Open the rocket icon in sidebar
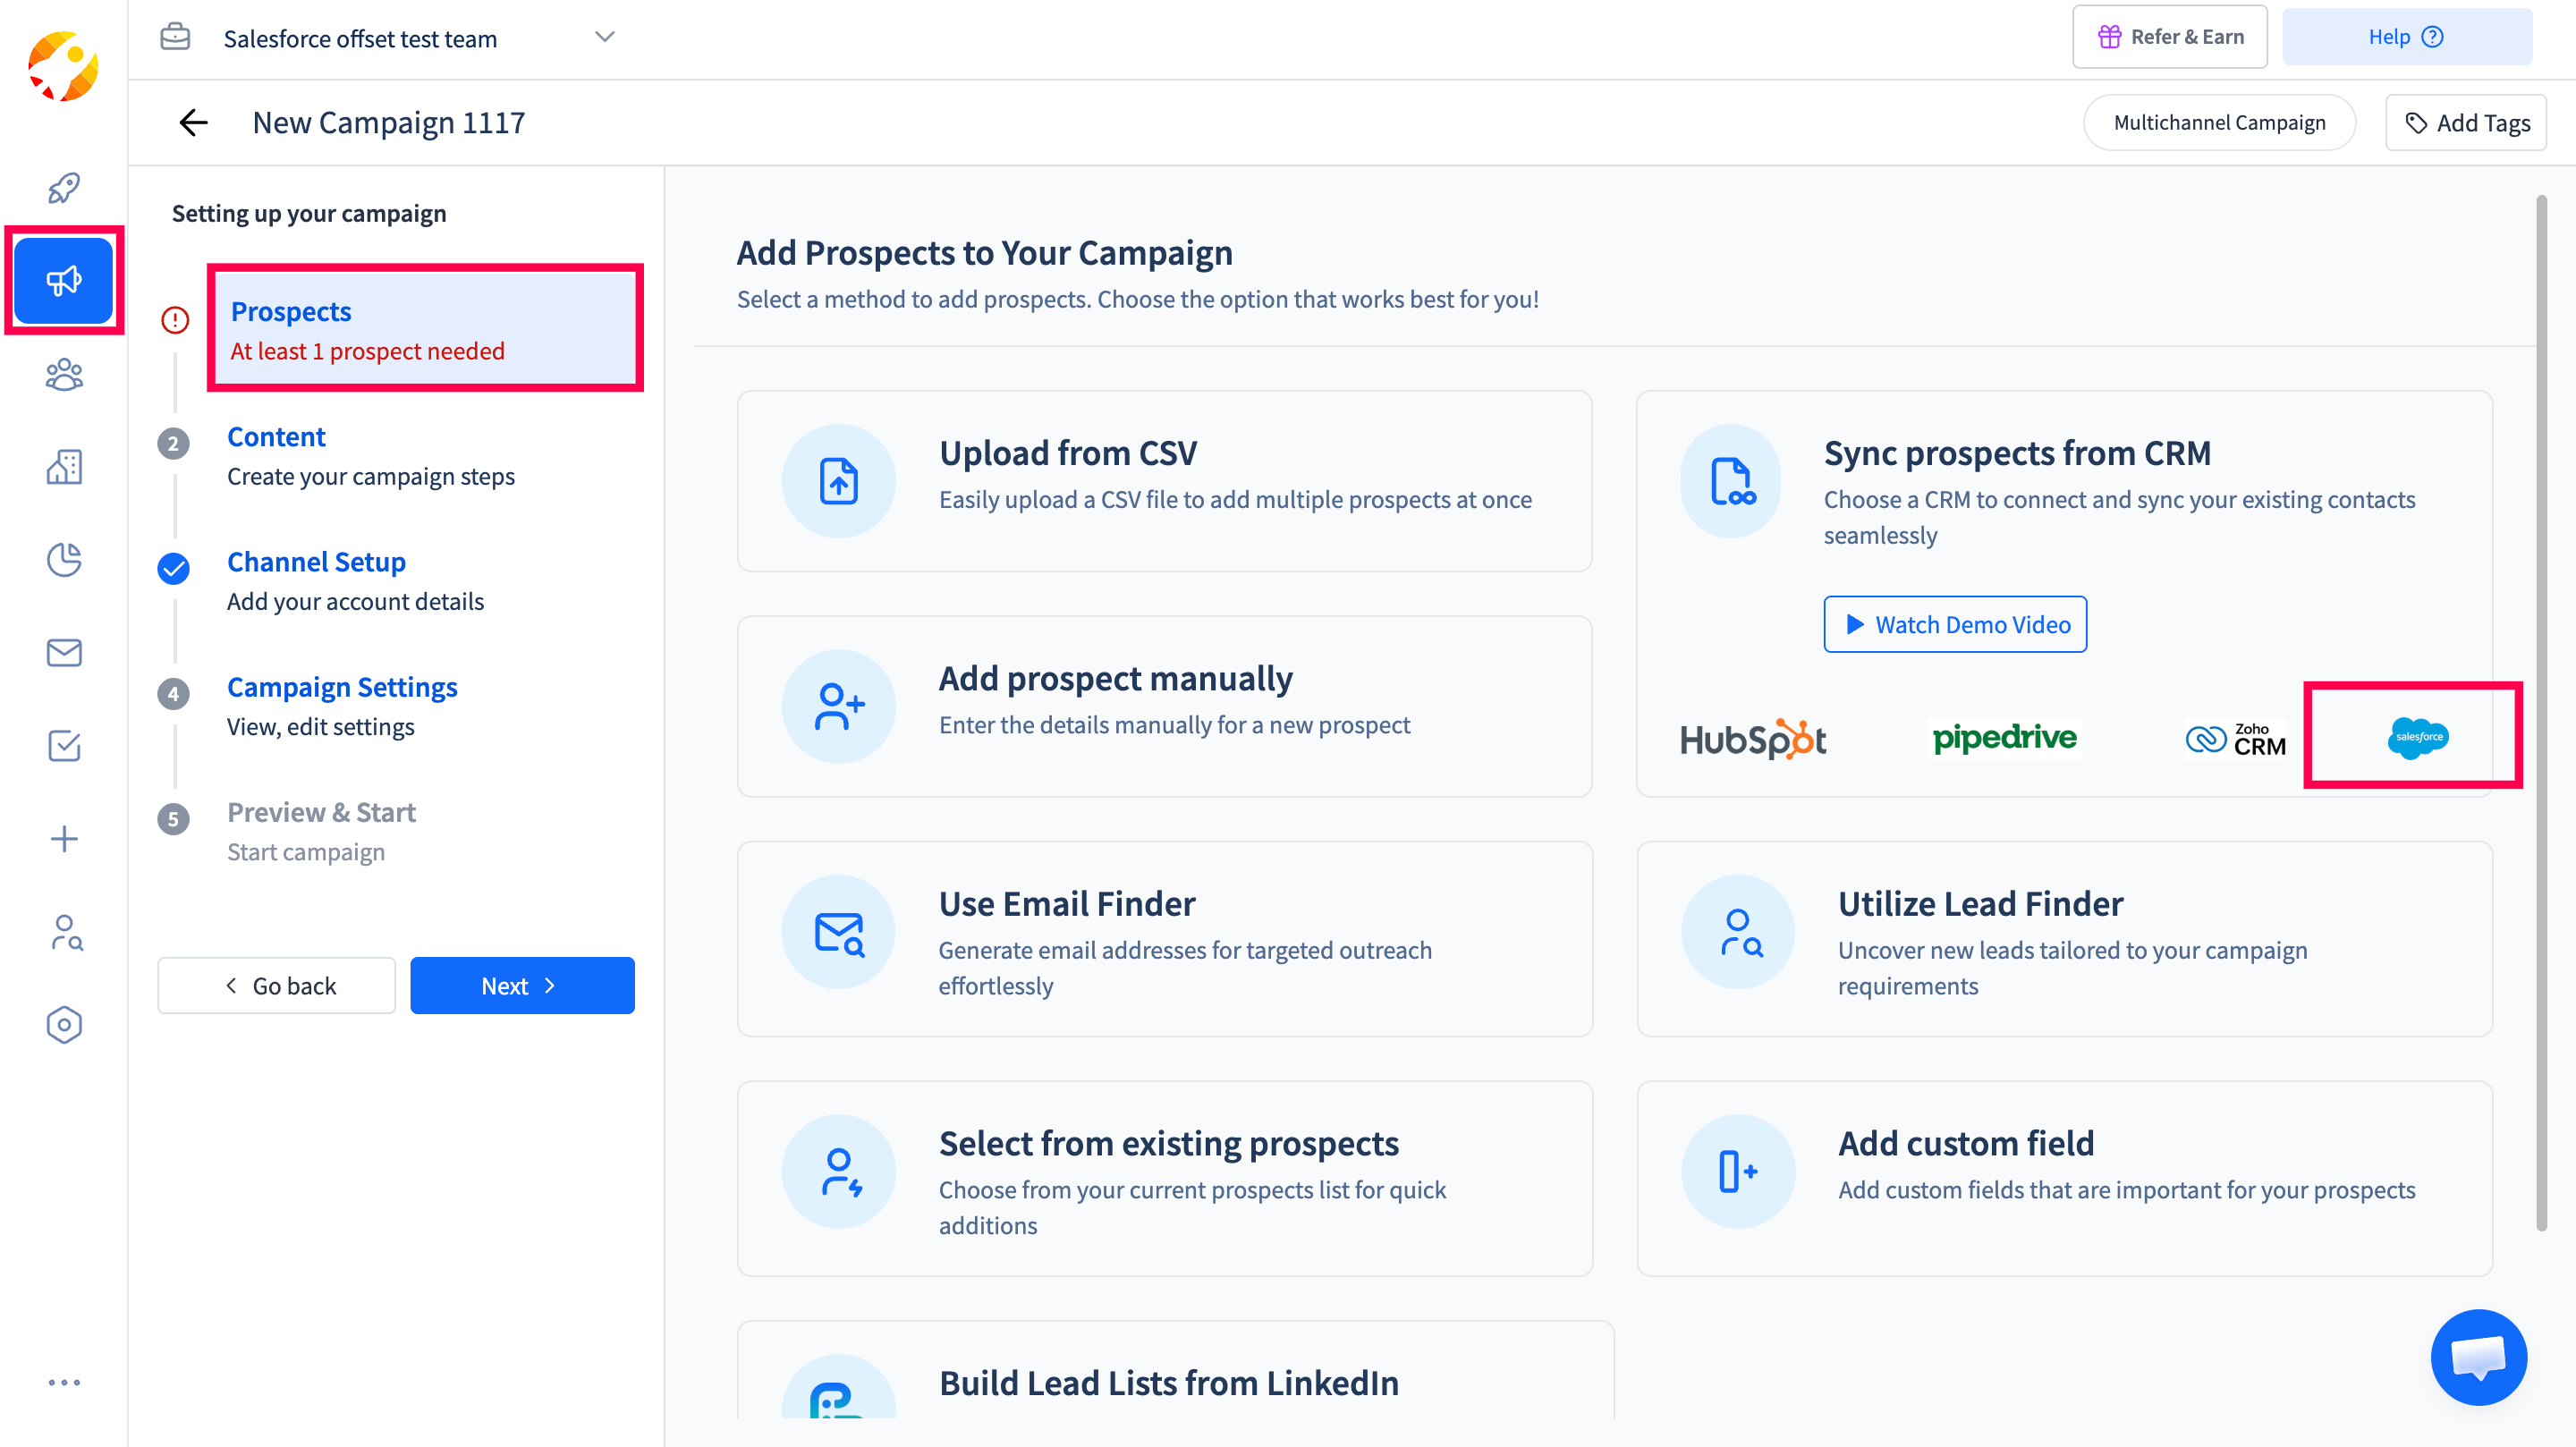The height and width of the screenshot is (1447, 2576). pyautogui.click(x=64, y=187)
